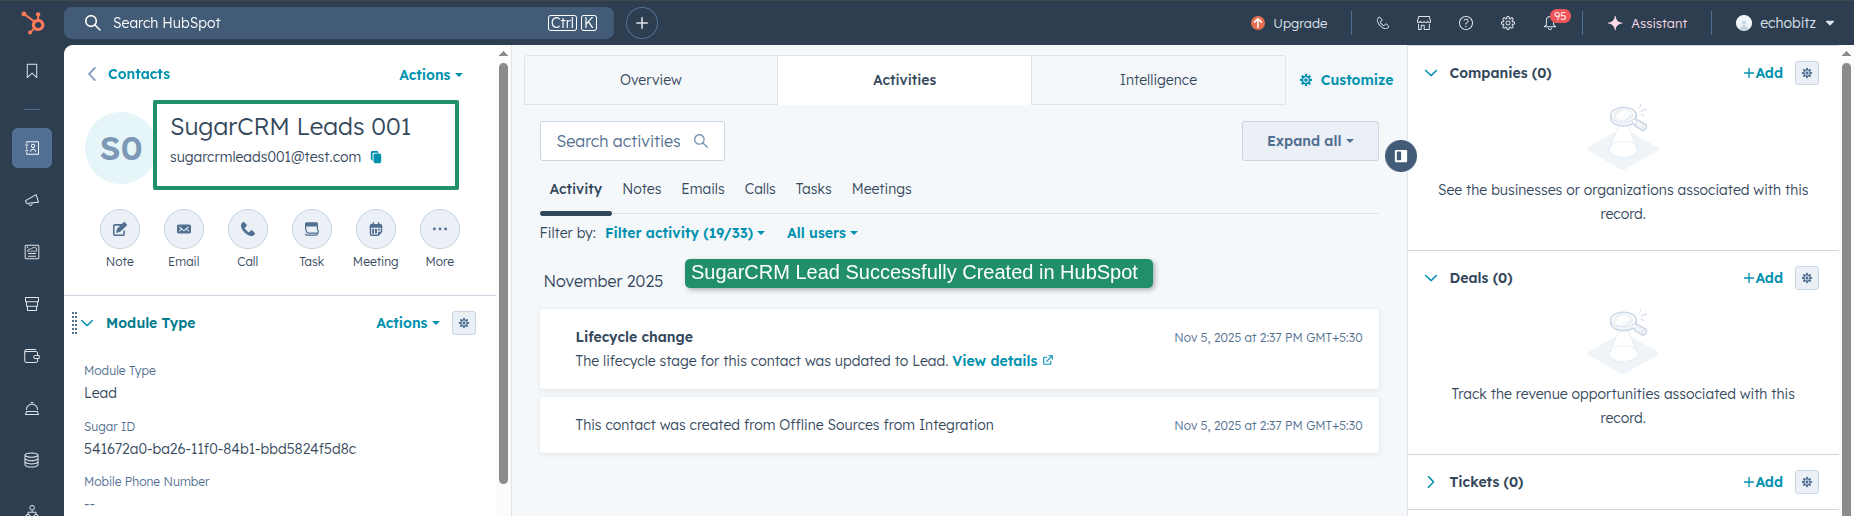This screenshot has height=516, width=1854.
Task: Add a company association
Action: point(1763,73)
